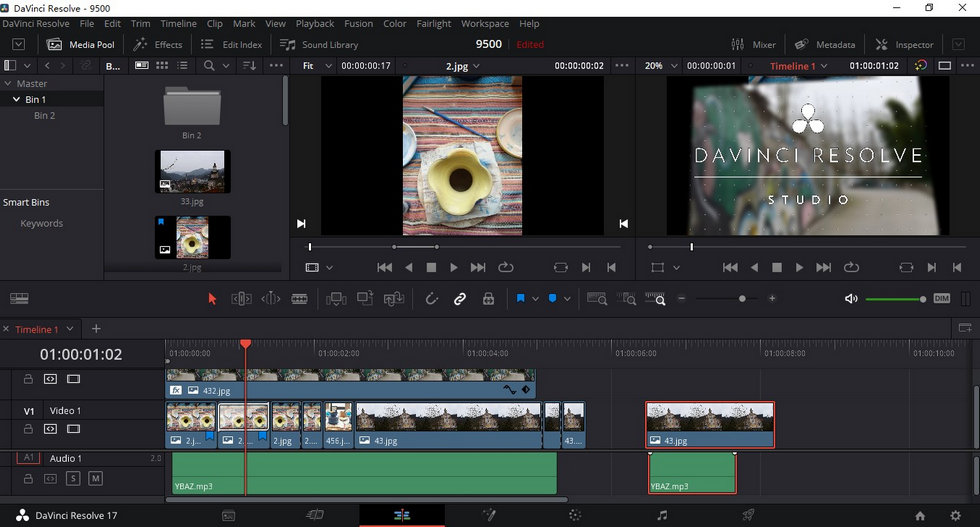Click the media pool search icon
Screen dimensions: 980x527
point(209,66)
